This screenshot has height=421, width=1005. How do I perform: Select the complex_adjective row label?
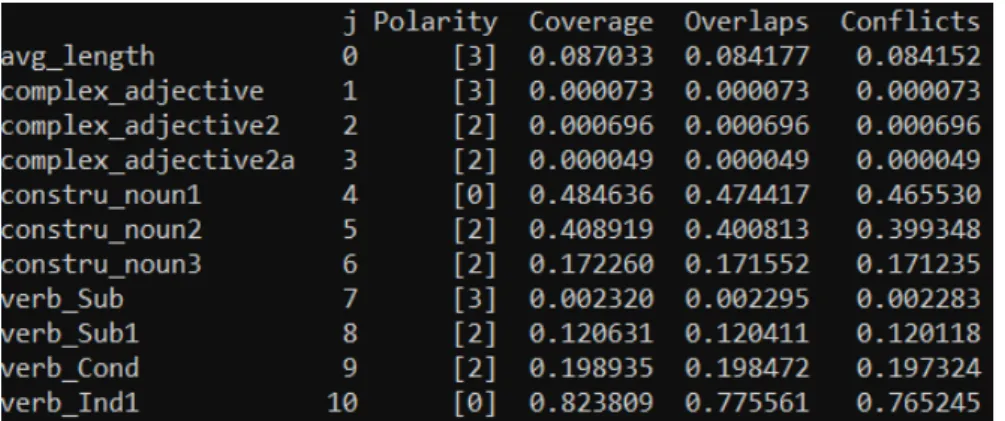(132, 92)
